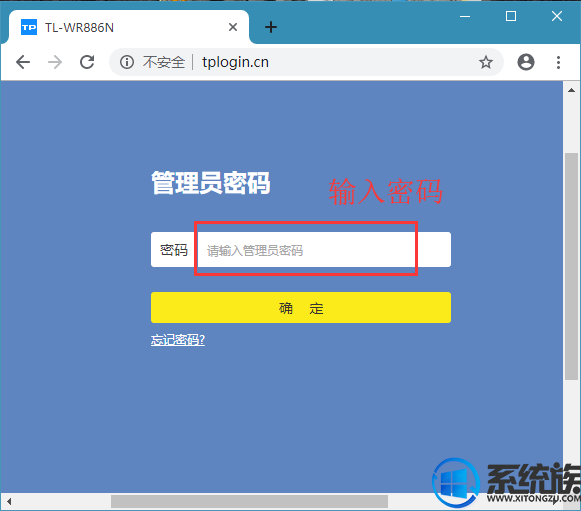Click the vertical scrollbar thumb
The height and width of the screenshot is (511, 581).
pyautogui.click(x=571, y=266)
